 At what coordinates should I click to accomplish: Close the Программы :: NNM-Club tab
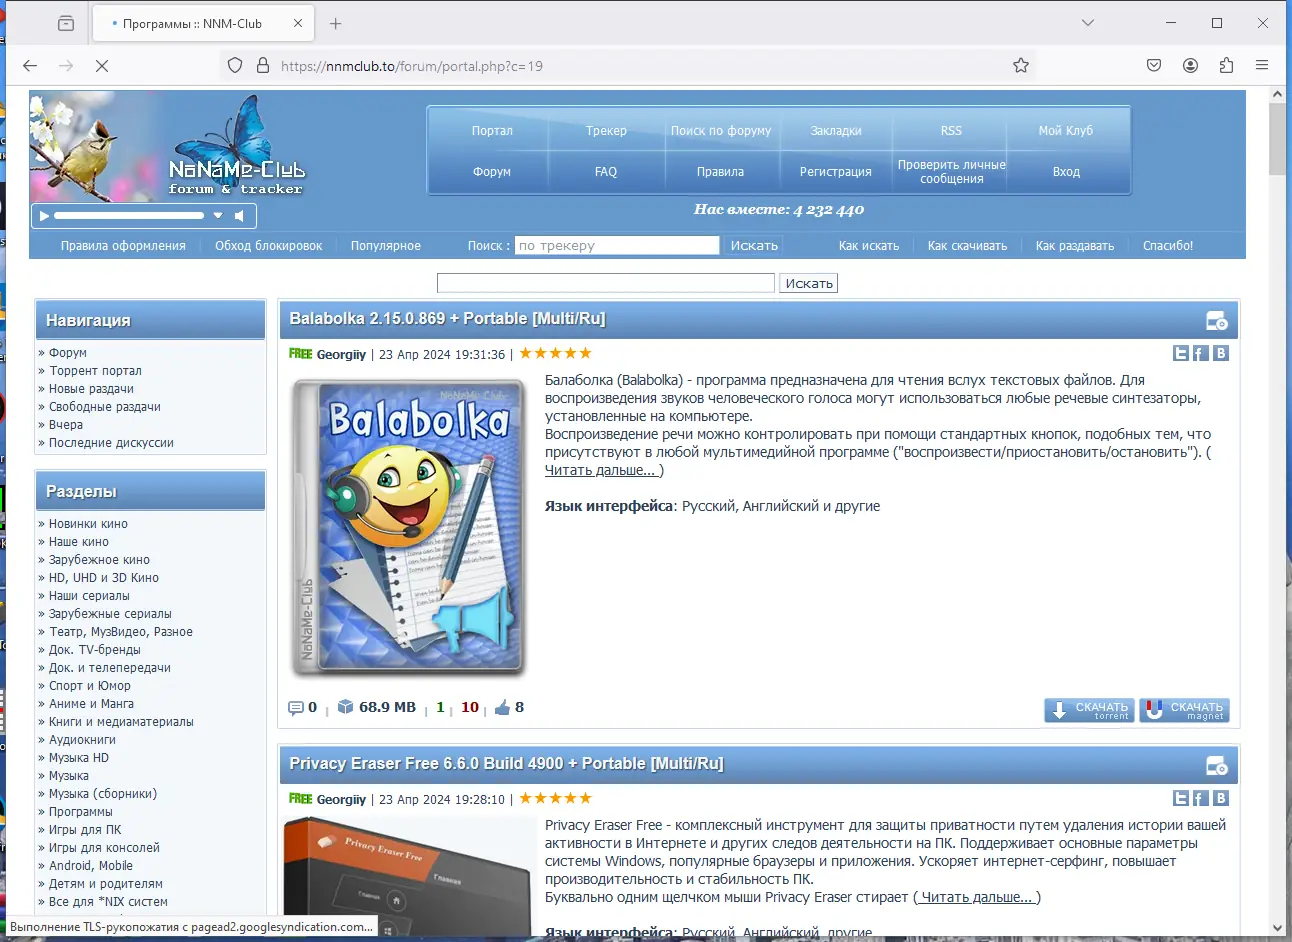pos(298,23)
